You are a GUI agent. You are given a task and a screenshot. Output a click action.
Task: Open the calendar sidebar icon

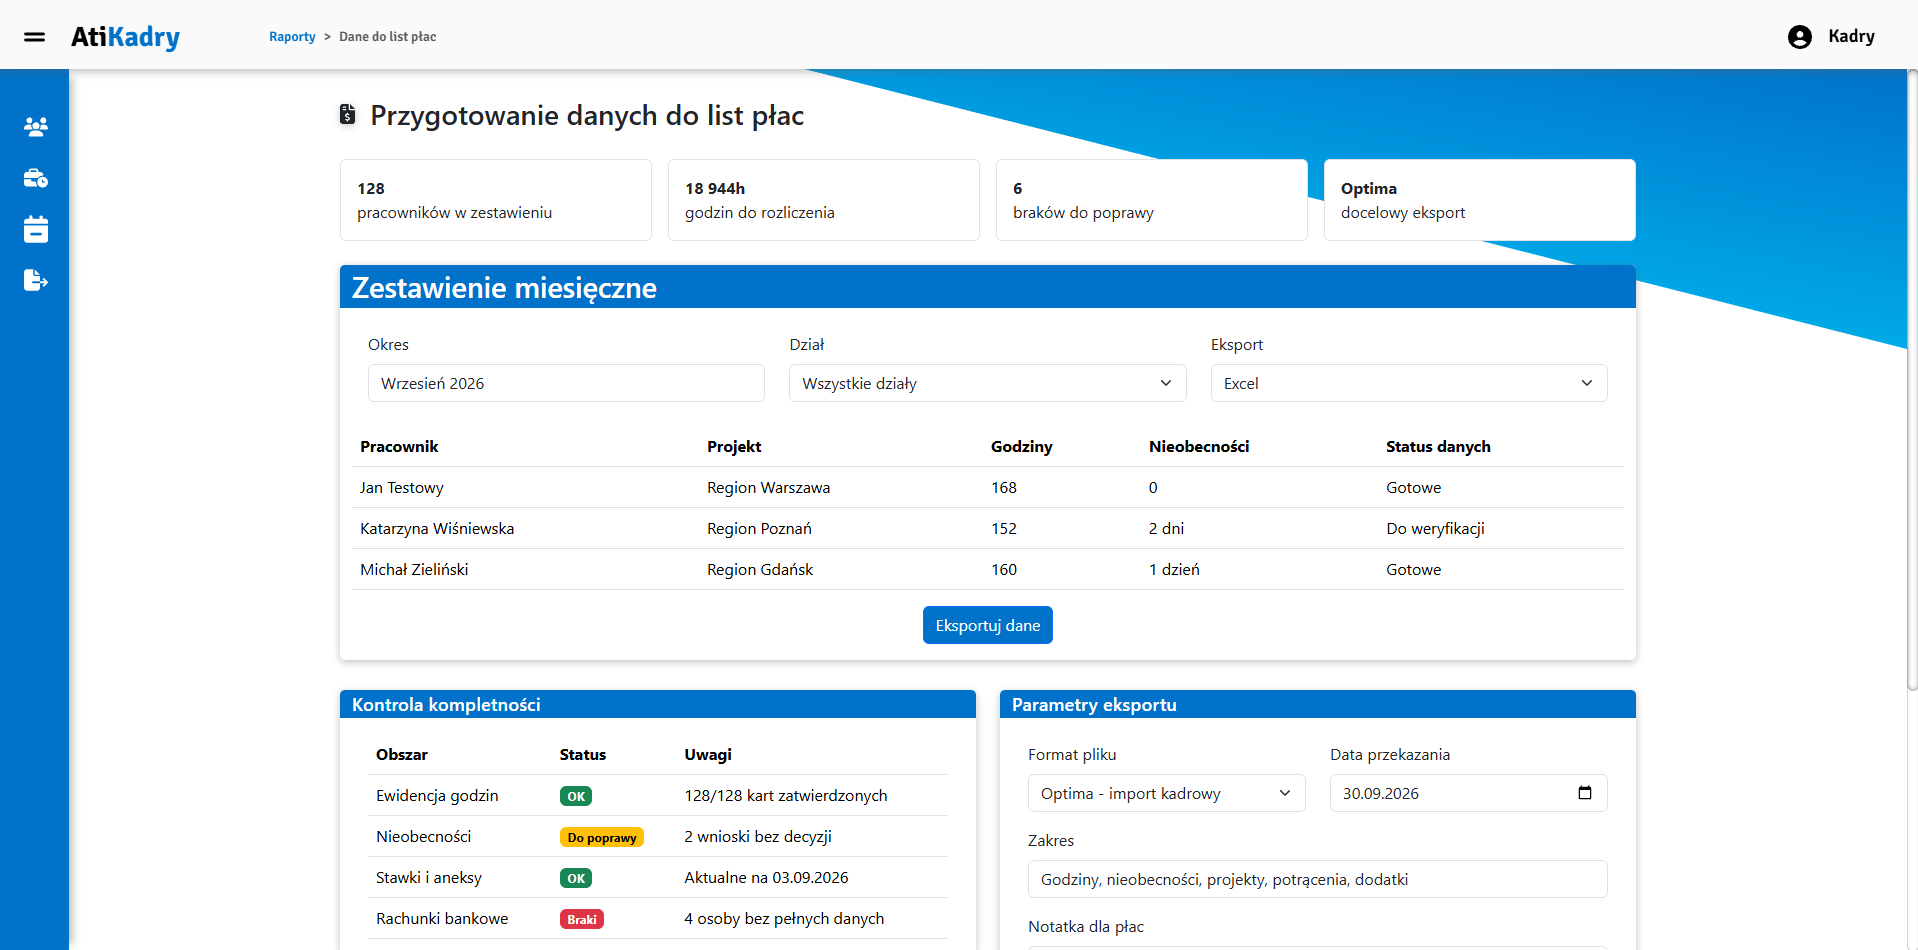[36, 229]
